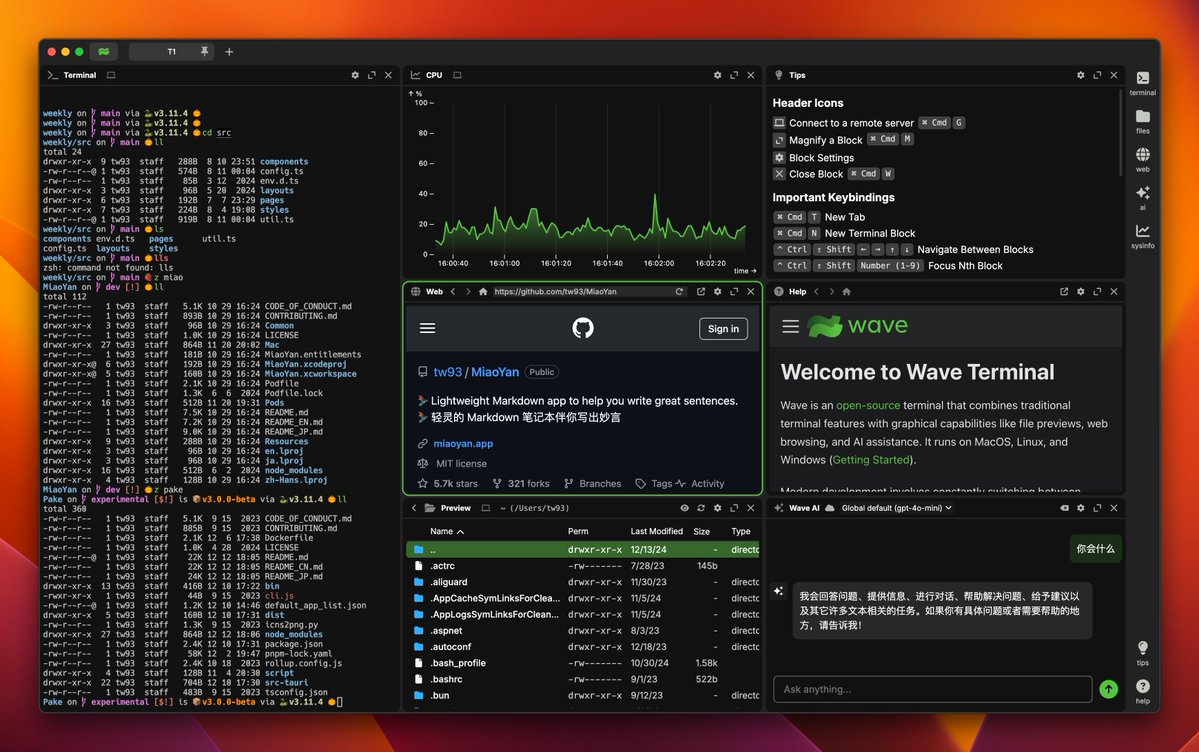Select the .aspnet folder row
1199x752 pixels.
583,630
